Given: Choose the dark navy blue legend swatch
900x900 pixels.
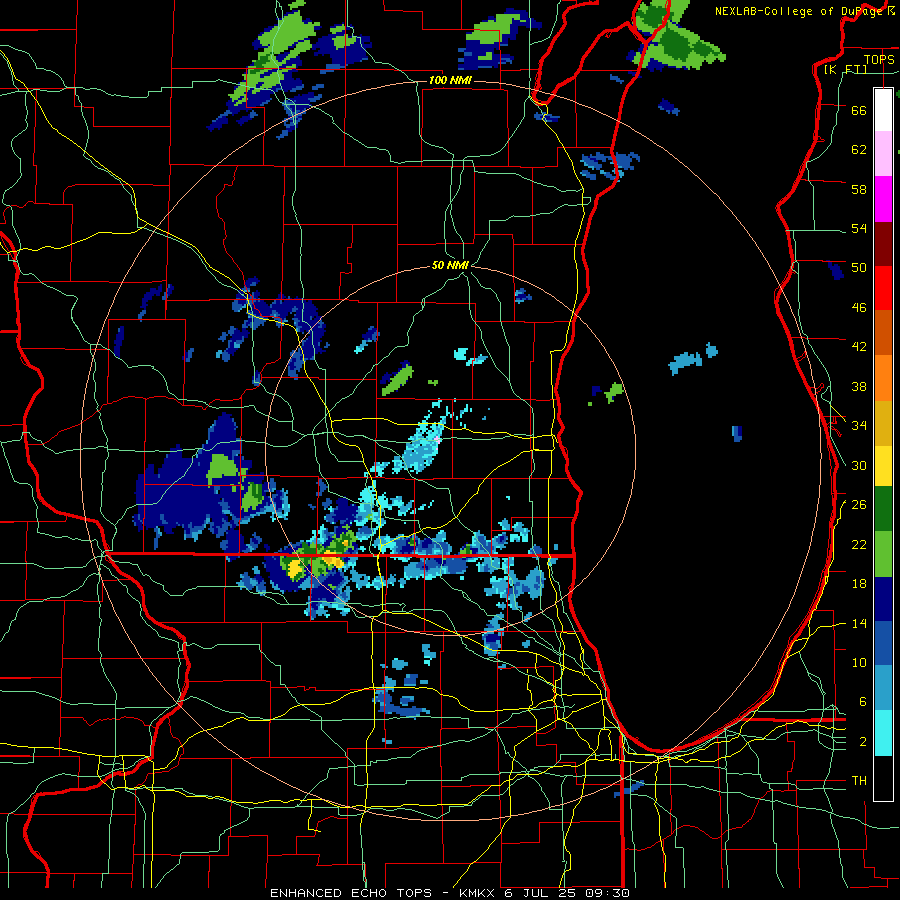Looking at the screenshot, I should [883, 599].
